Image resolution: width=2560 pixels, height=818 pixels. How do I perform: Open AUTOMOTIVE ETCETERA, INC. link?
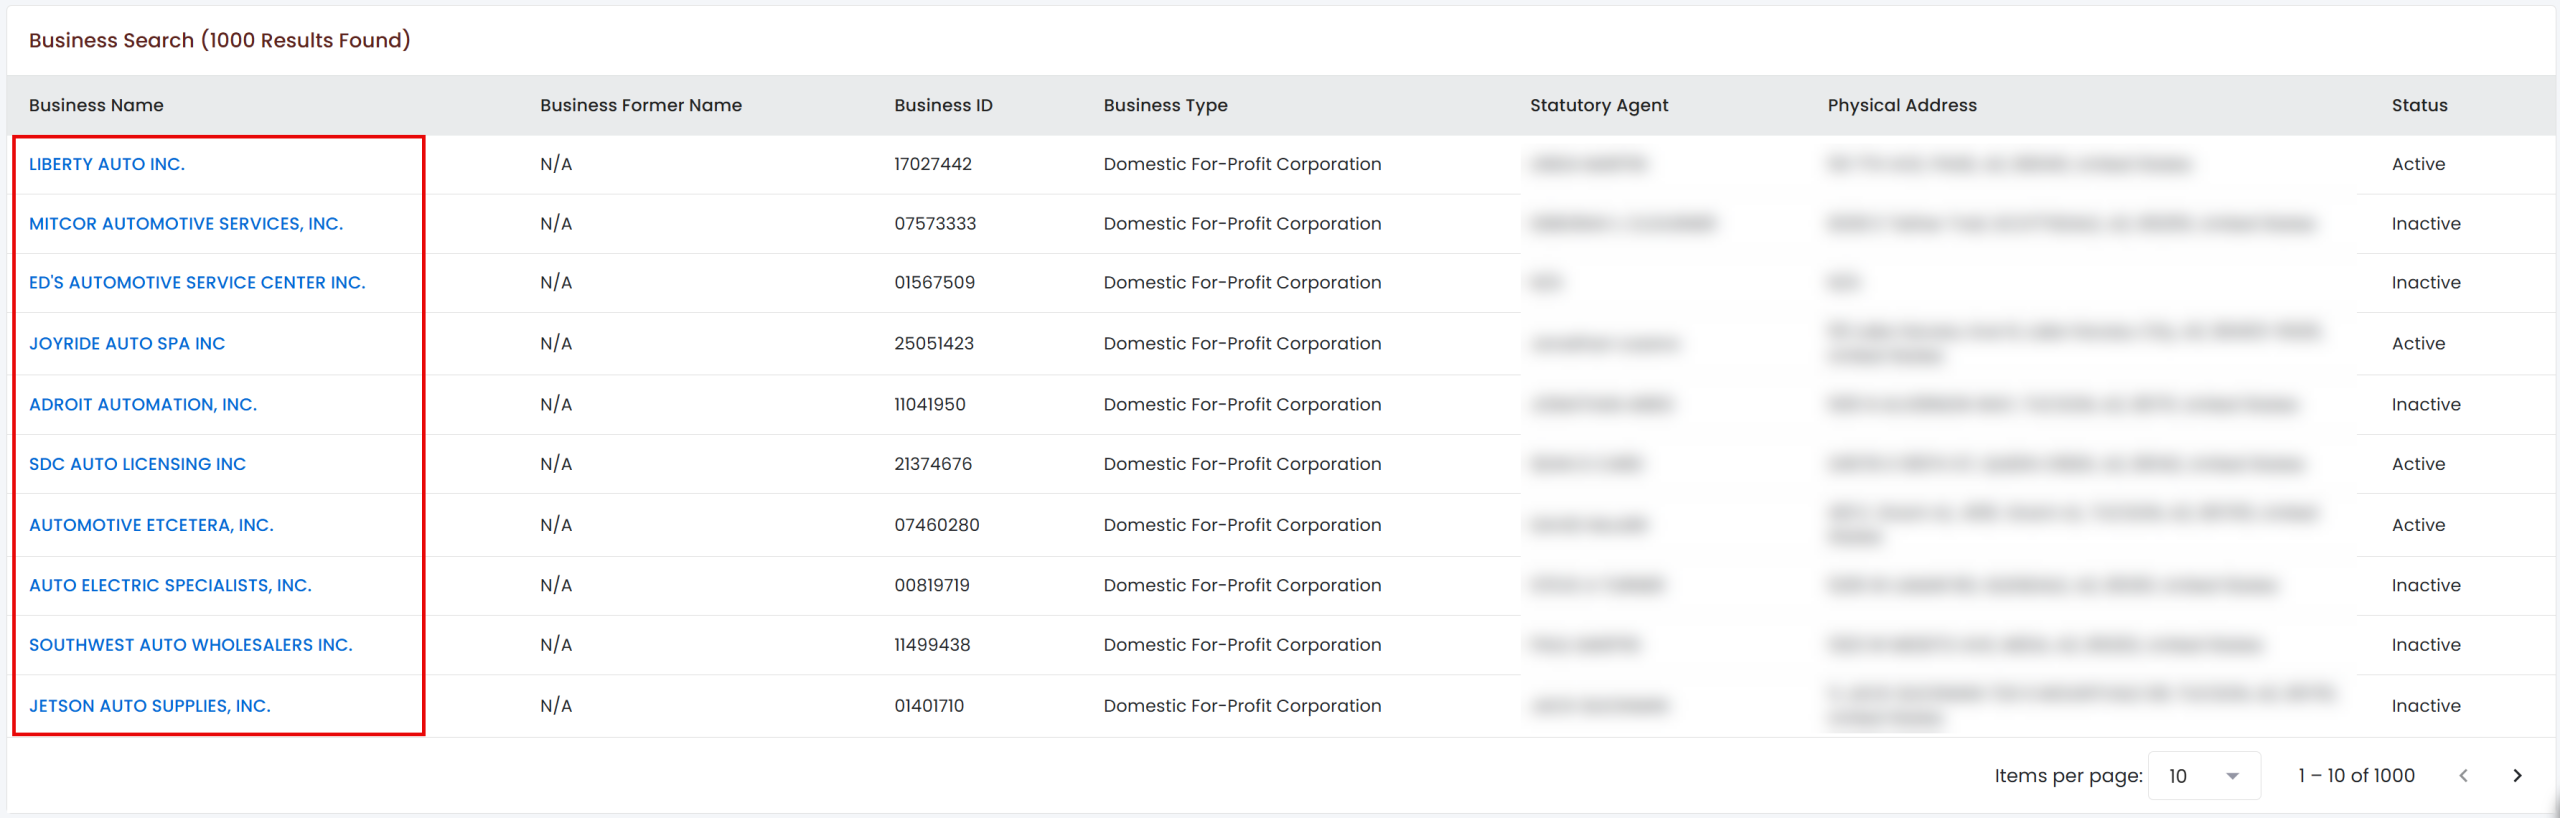[151, 525]
